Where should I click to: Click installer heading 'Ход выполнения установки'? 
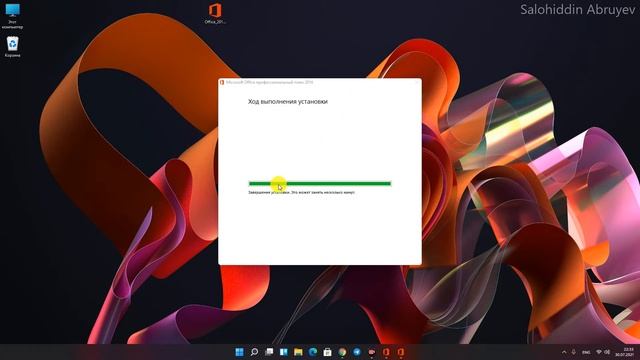(x=288, y=101)
